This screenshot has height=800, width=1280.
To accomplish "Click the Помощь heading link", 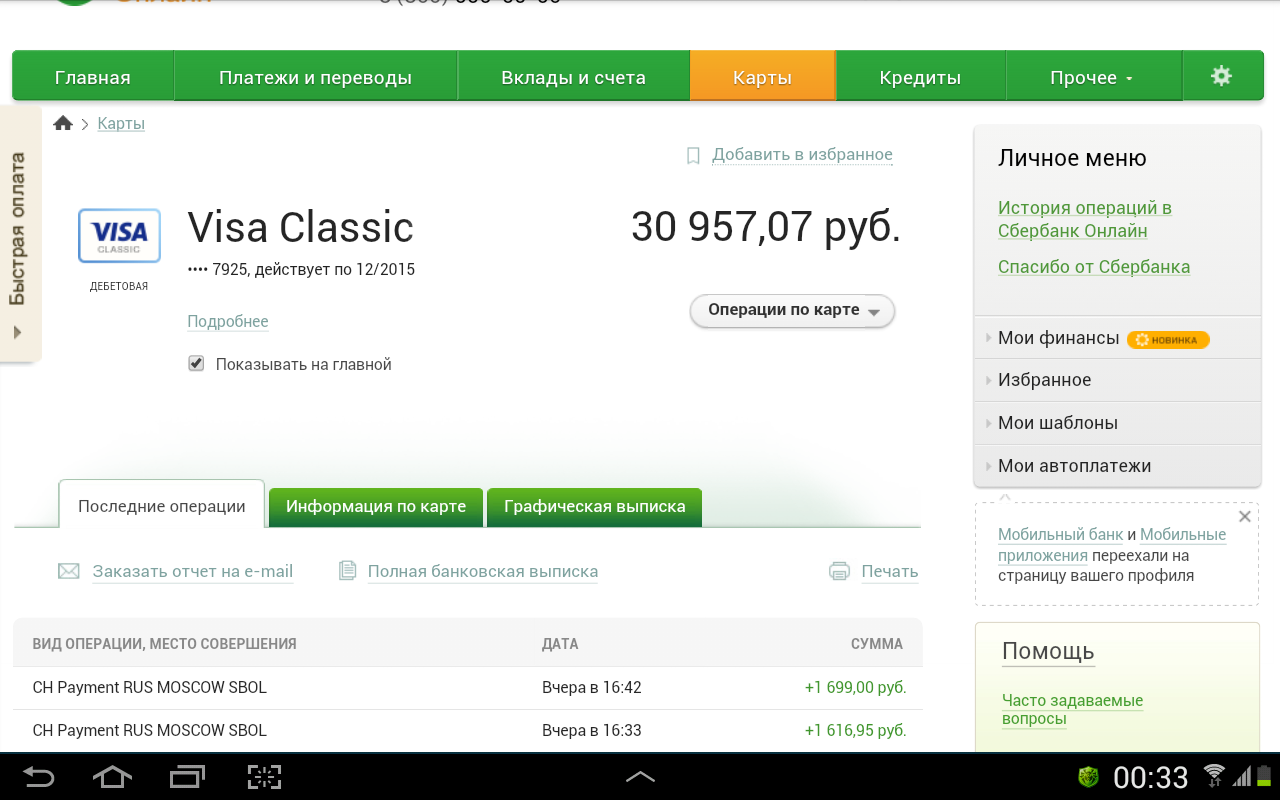I will tap(1048, 652).
